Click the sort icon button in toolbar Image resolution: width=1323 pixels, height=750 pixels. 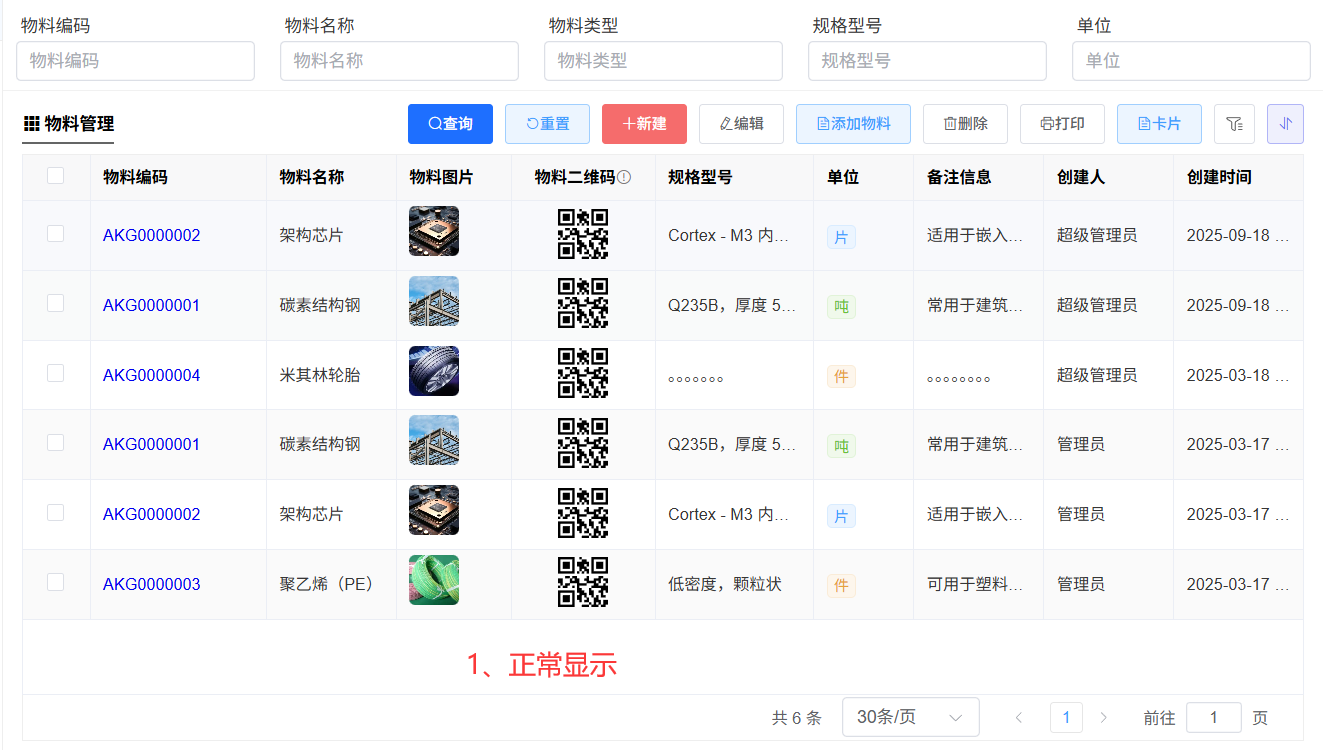pos(1285,124)
